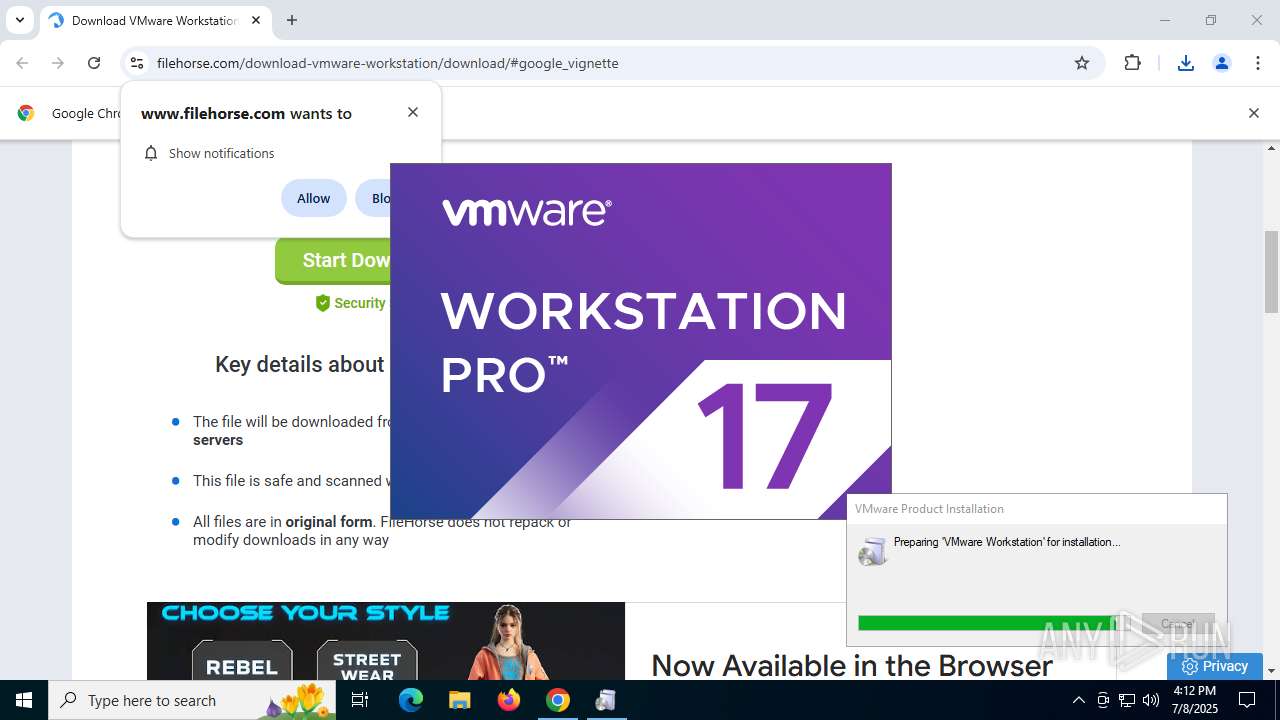The width and height of the screenshot is (1280, 720).
Task: Open the Extensions puzzle icon
Action: point(1132,63)
